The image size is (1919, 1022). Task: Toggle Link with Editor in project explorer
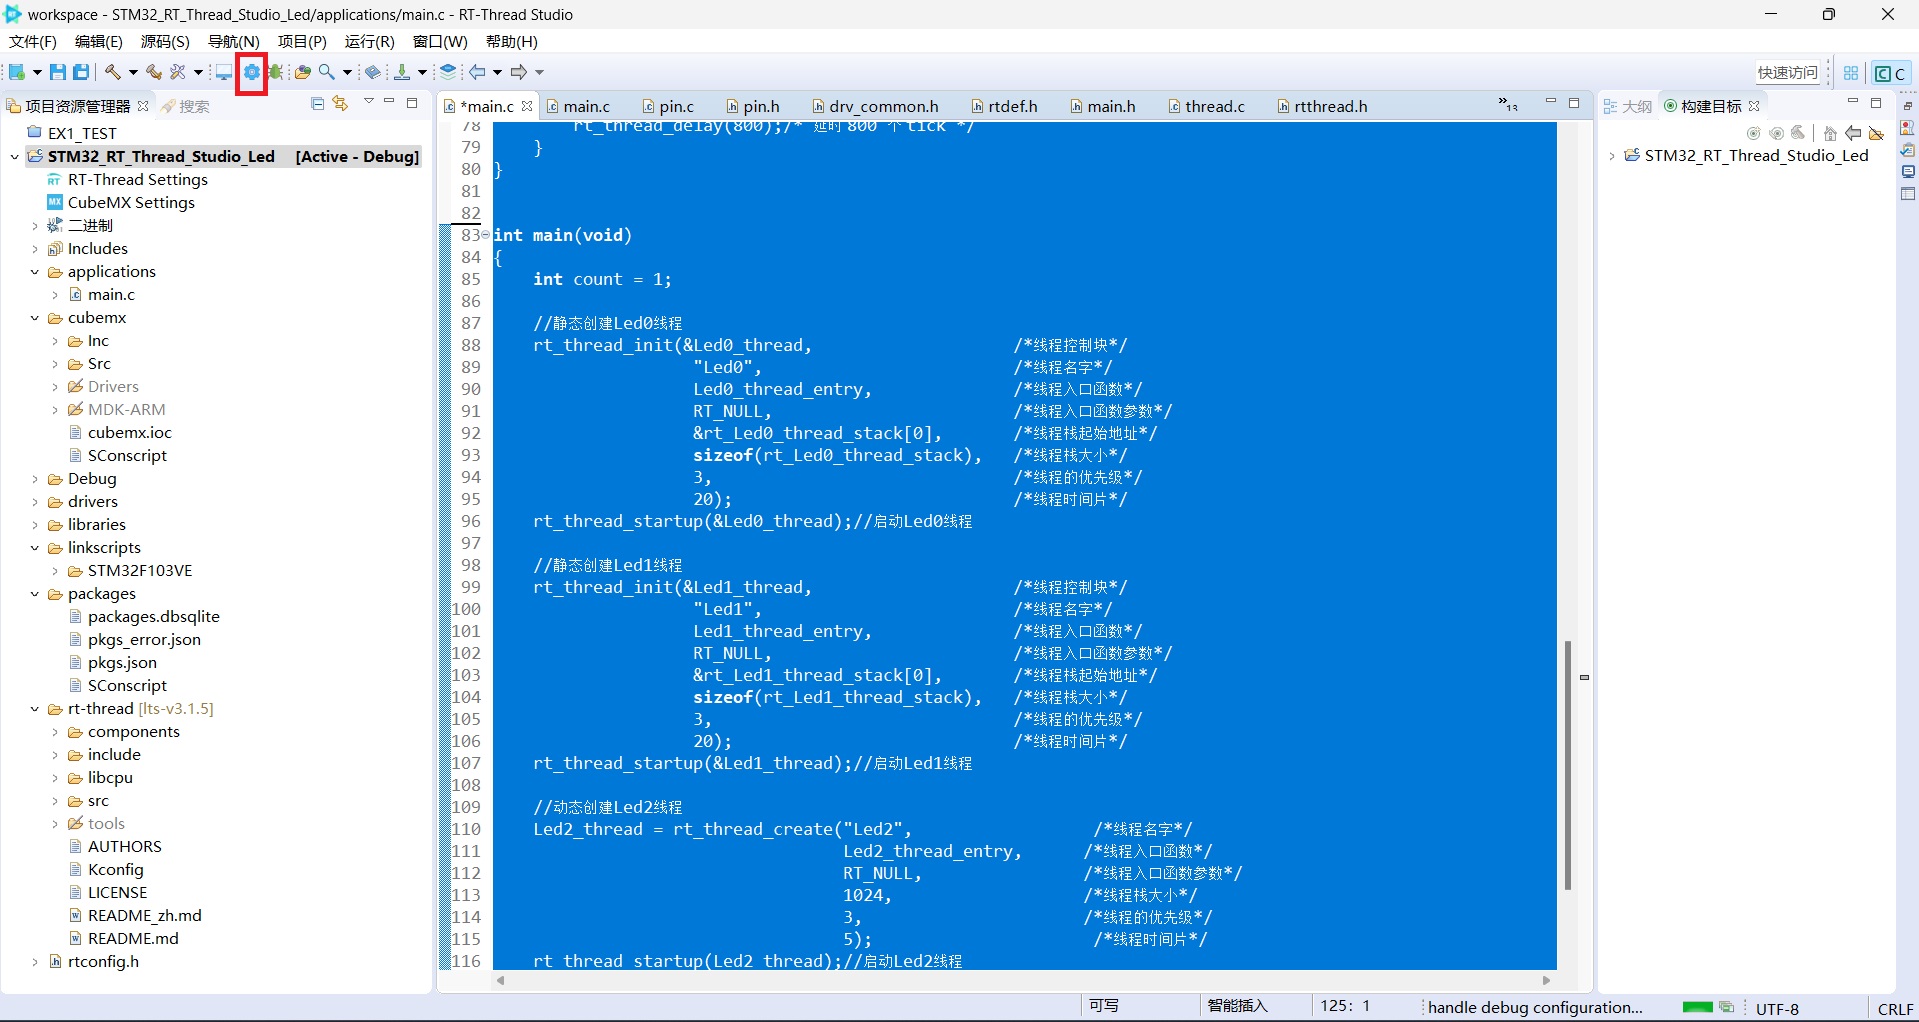[340, 104]
